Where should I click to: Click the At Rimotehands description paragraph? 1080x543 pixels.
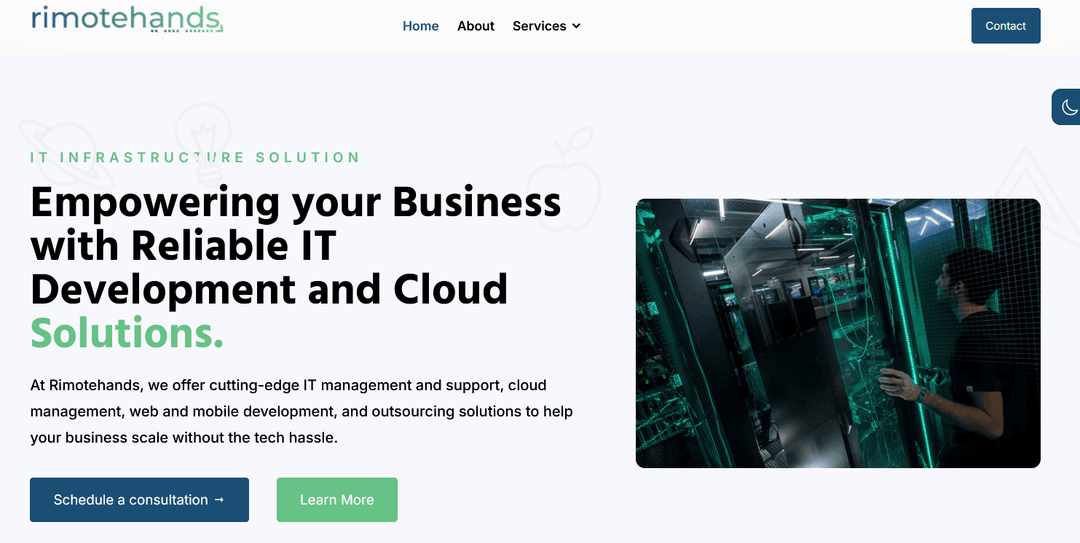(x=301, y=411)
